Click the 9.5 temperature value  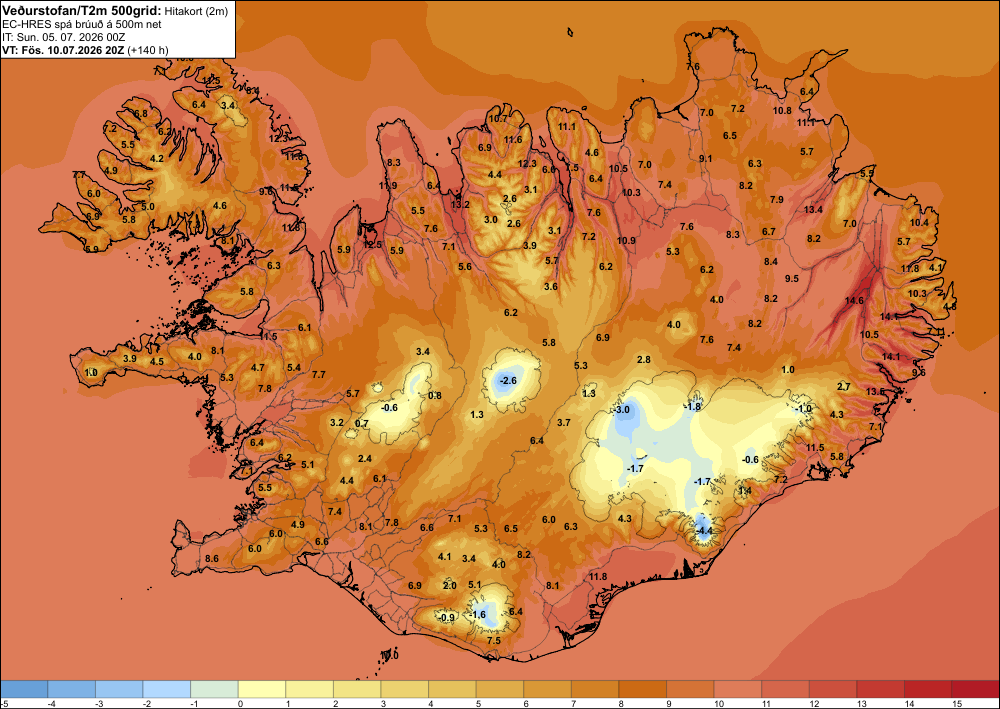(791, 279)
